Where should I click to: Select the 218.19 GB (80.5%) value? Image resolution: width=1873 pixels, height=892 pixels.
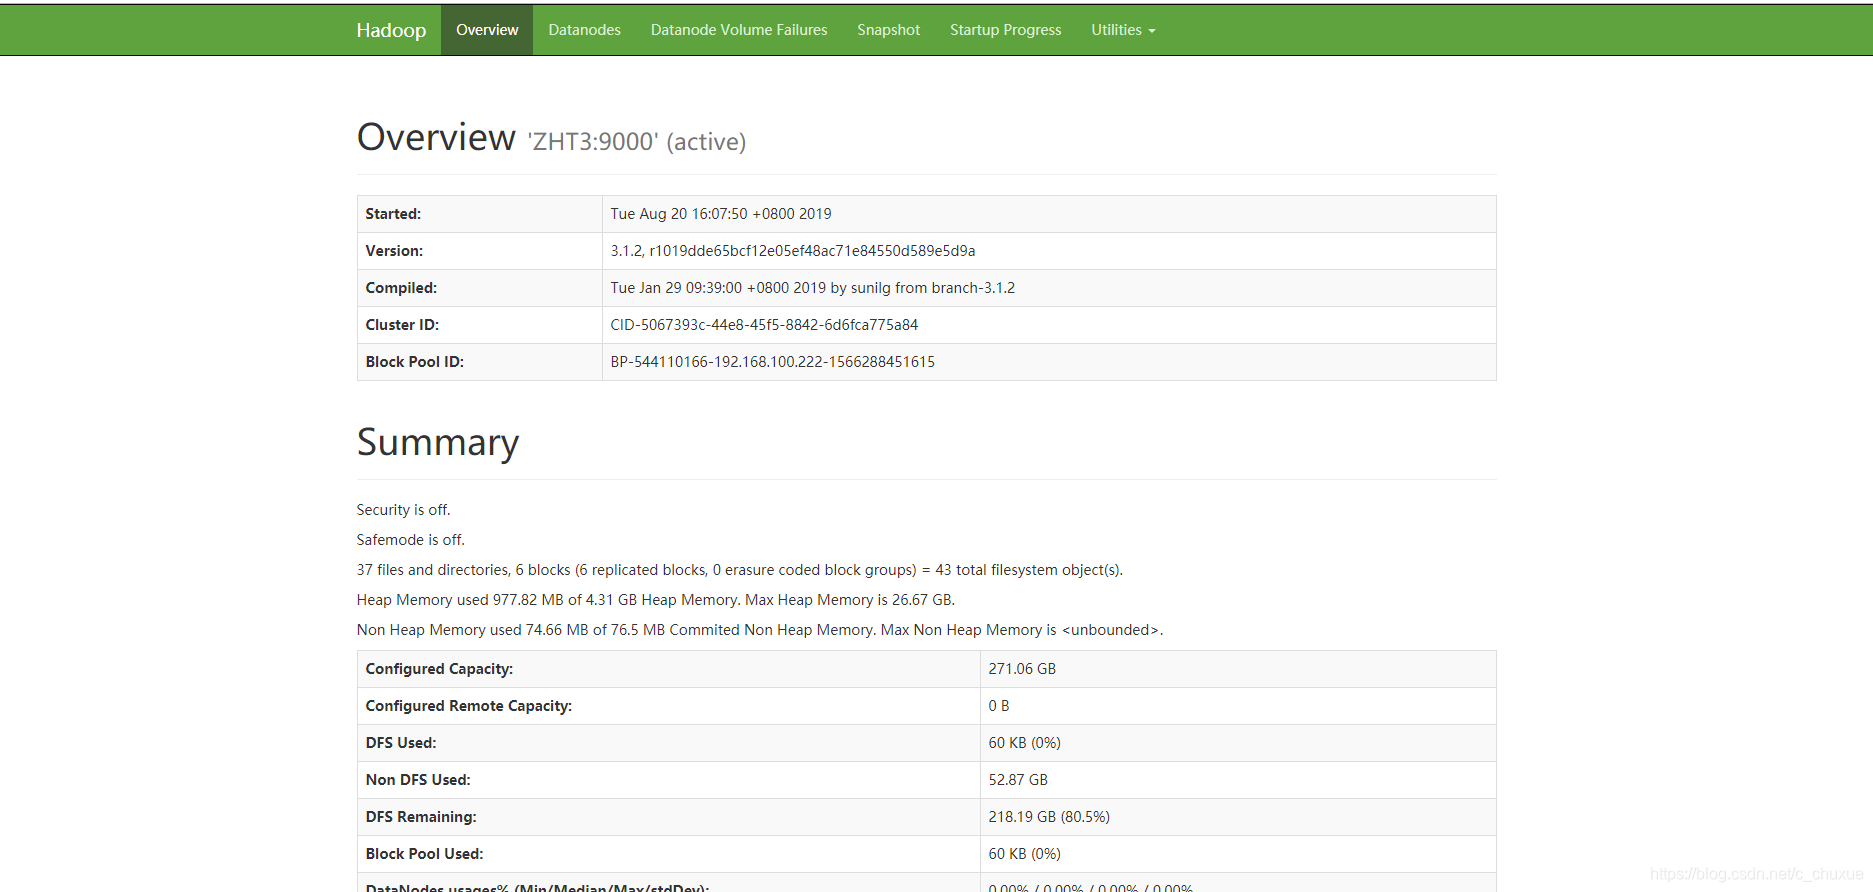(1049, 817)
